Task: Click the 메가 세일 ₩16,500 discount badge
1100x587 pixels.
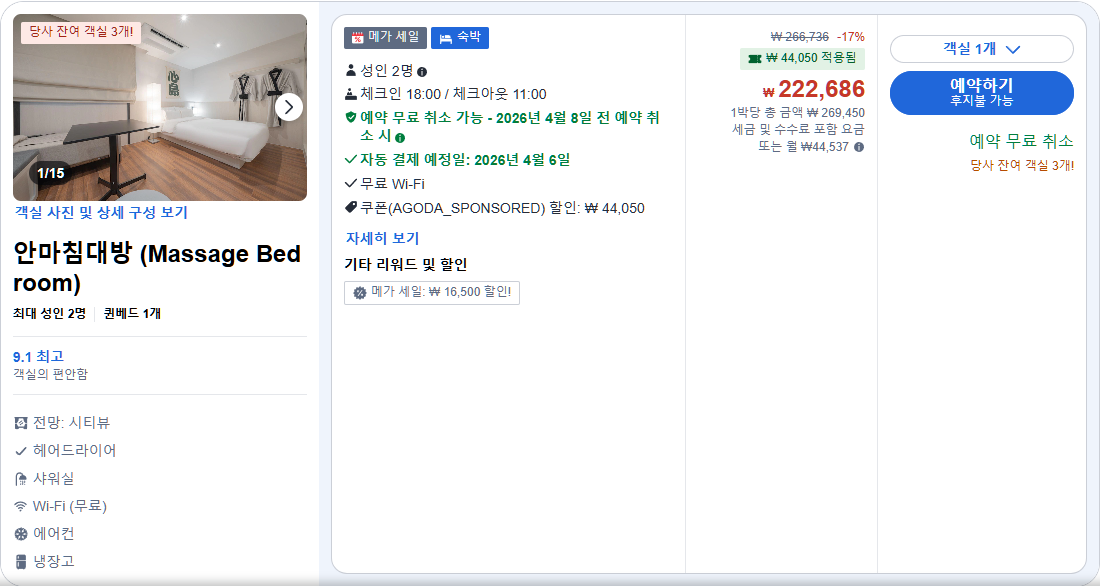Action: click(431, 293)
